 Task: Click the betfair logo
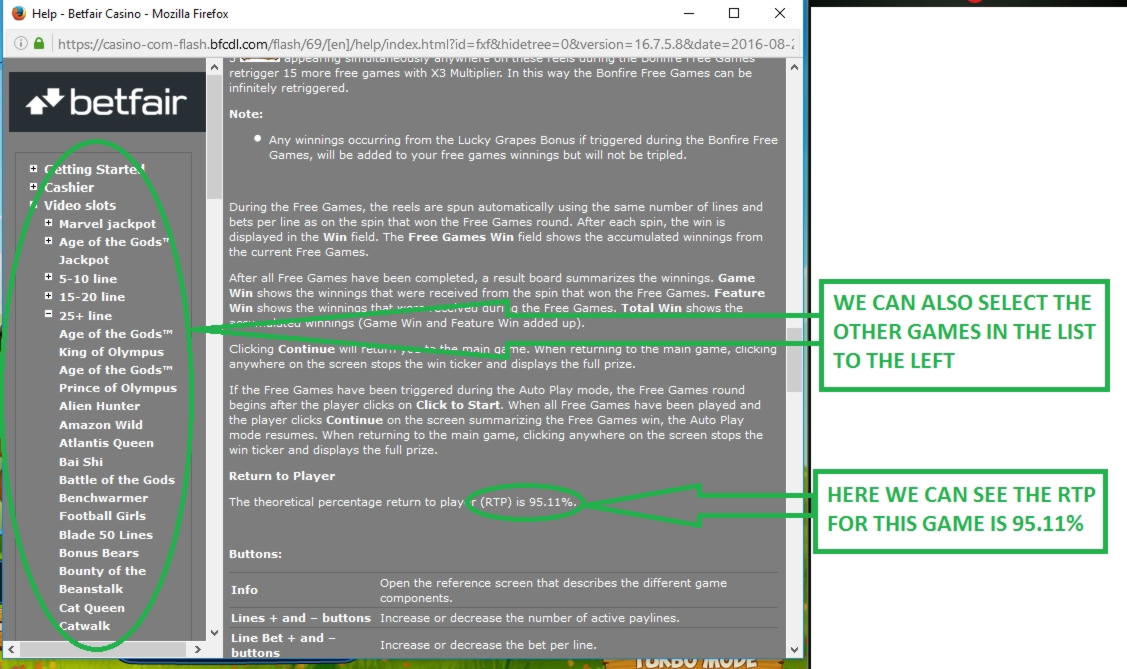pyautogui.click(x=107, y=102)
